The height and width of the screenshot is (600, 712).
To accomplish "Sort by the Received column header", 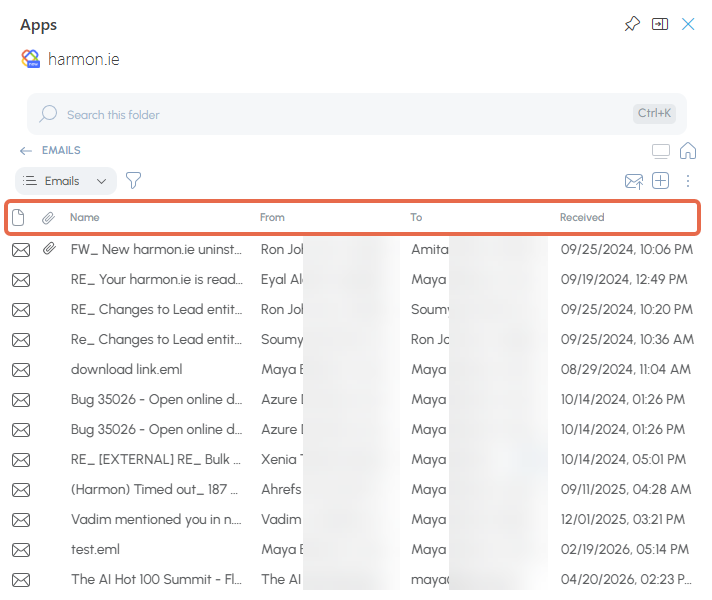I will [582, 218].
